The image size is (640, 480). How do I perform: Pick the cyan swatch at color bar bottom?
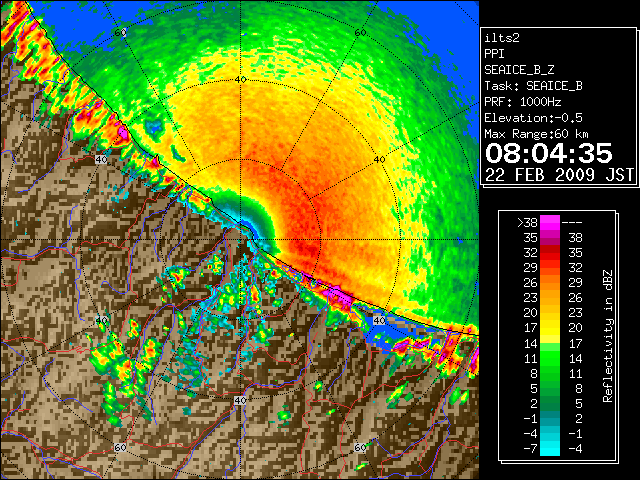tap(550, 448)
